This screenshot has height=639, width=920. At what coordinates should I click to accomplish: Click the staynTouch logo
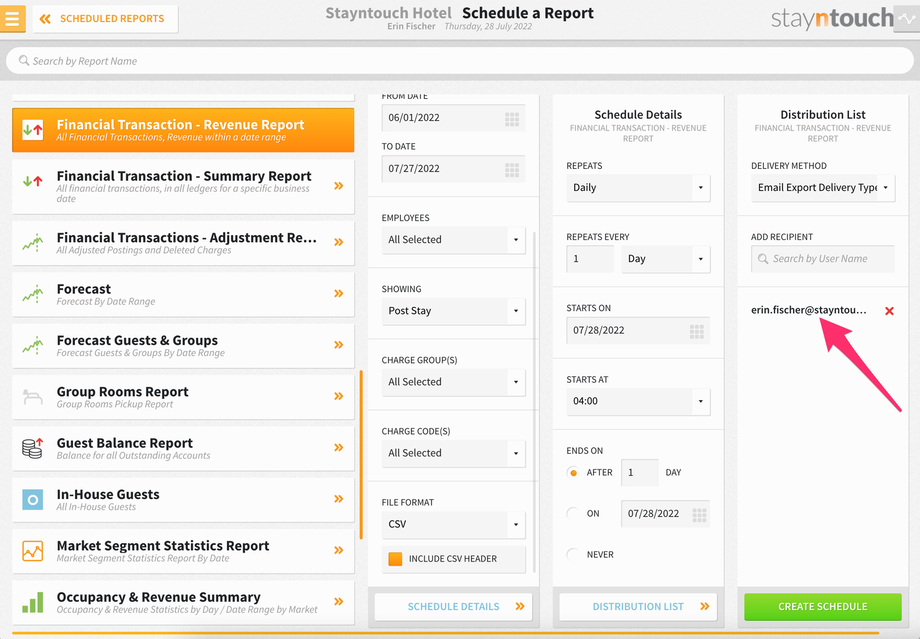832,19
